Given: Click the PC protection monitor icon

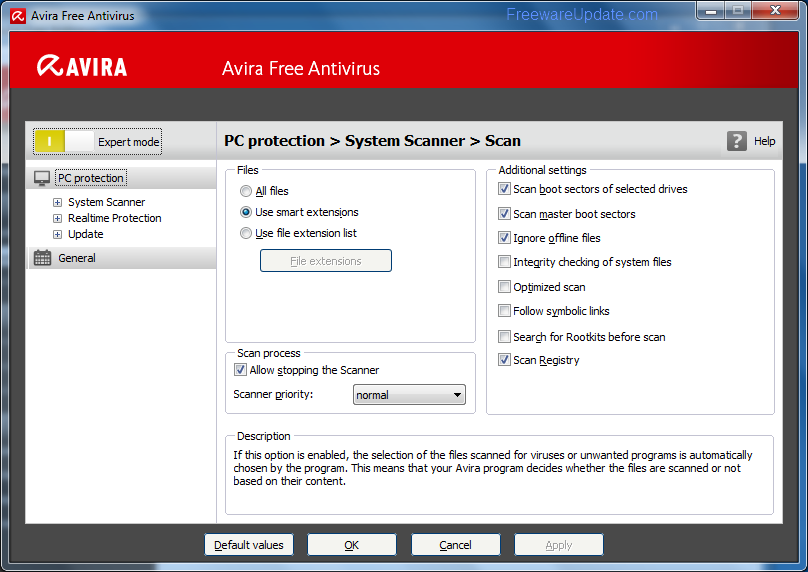Looking at the screenshot, I should 42,178.
